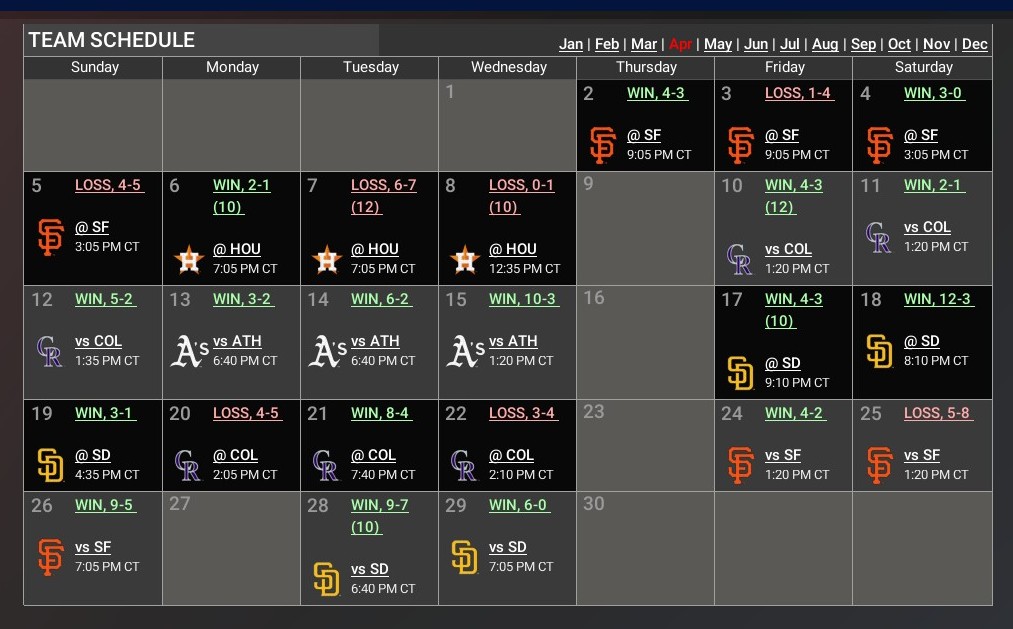Click Giants logo on April 2

click(x=602, y=145)
